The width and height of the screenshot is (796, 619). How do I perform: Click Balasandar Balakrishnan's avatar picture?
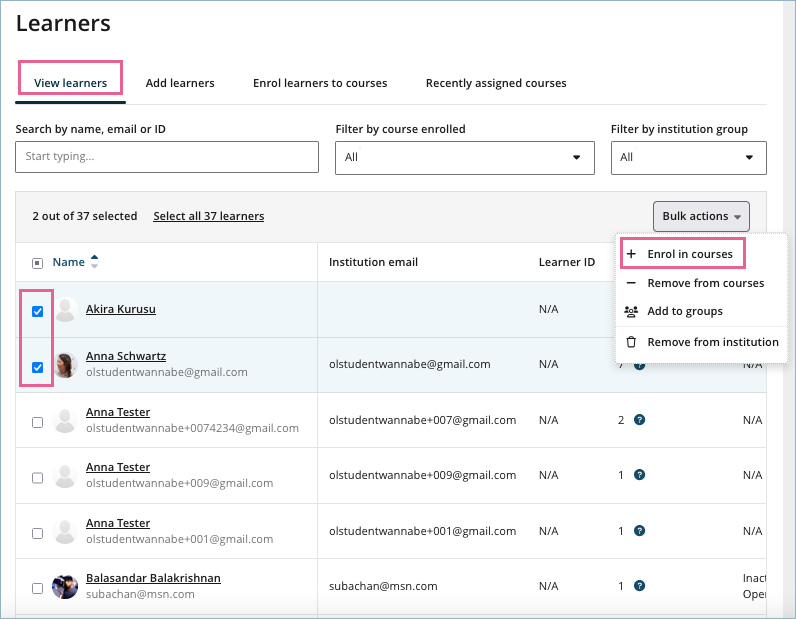pyautogui.click(x=66, y=587)
